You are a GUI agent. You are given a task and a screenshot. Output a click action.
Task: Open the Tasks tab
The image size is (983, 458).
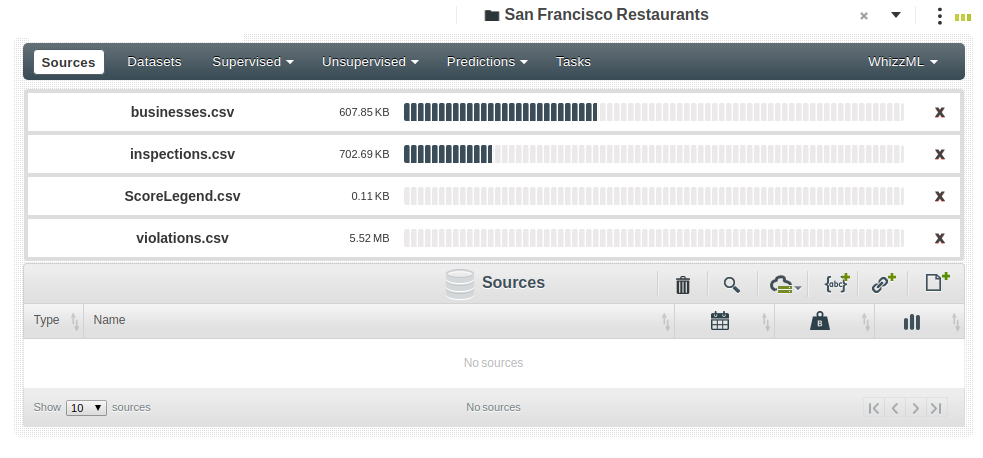click(573, 62)
